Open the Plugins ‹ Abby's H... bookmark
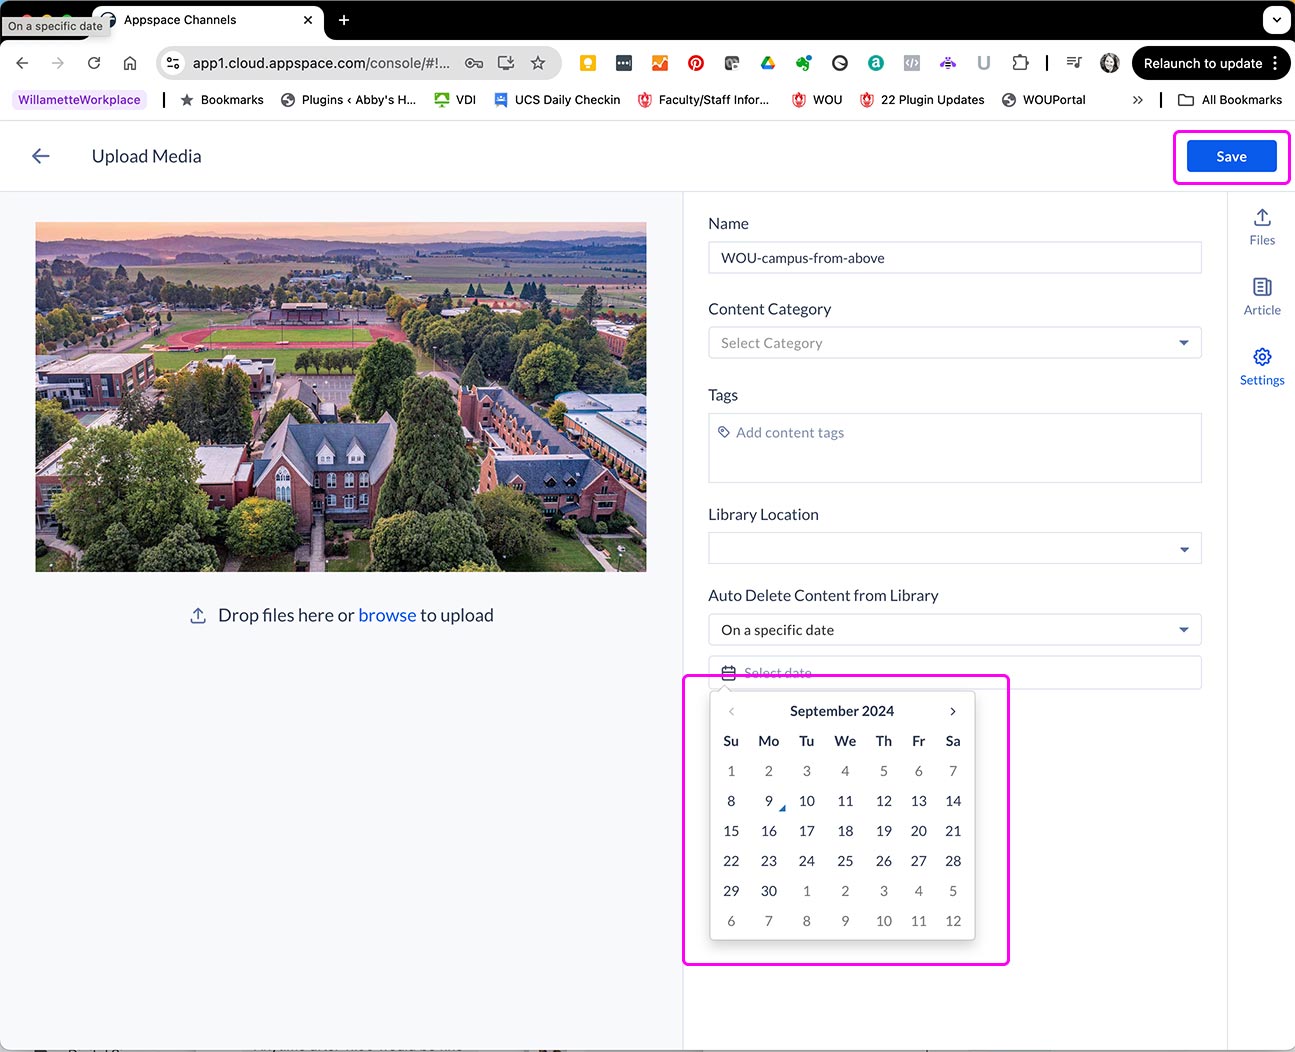The width and height of the screenshot is (1295, 1052). click(348, 100)
